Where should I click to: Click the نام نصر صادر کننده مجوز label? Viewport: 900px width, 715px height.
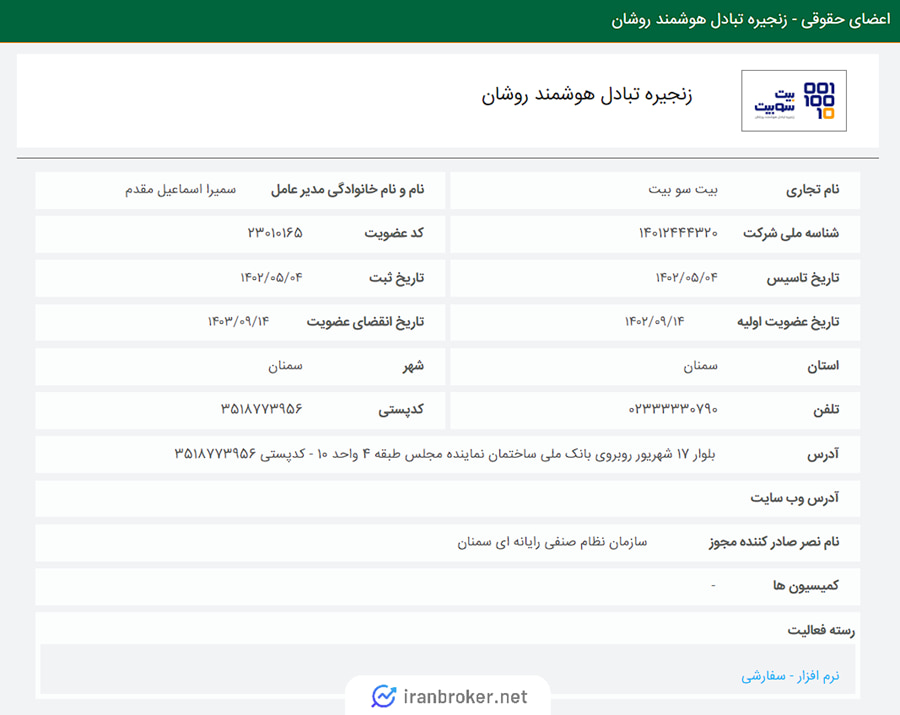774,542
